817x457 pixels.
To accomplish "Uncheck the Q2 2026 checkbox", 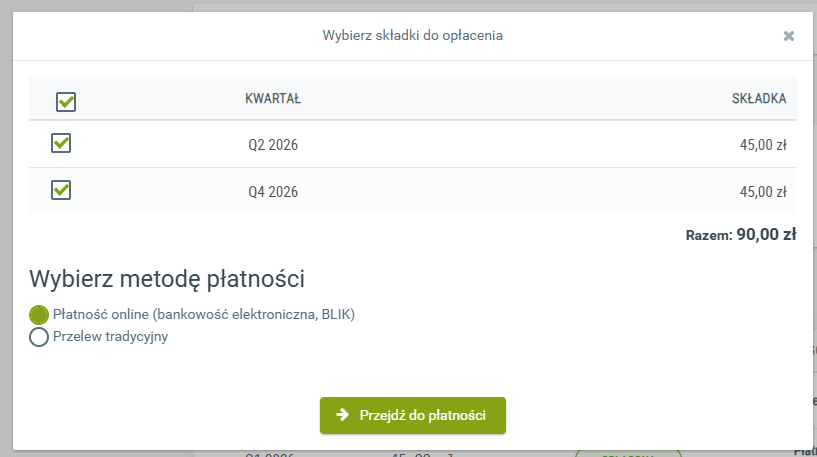I will tap(61, 144).
